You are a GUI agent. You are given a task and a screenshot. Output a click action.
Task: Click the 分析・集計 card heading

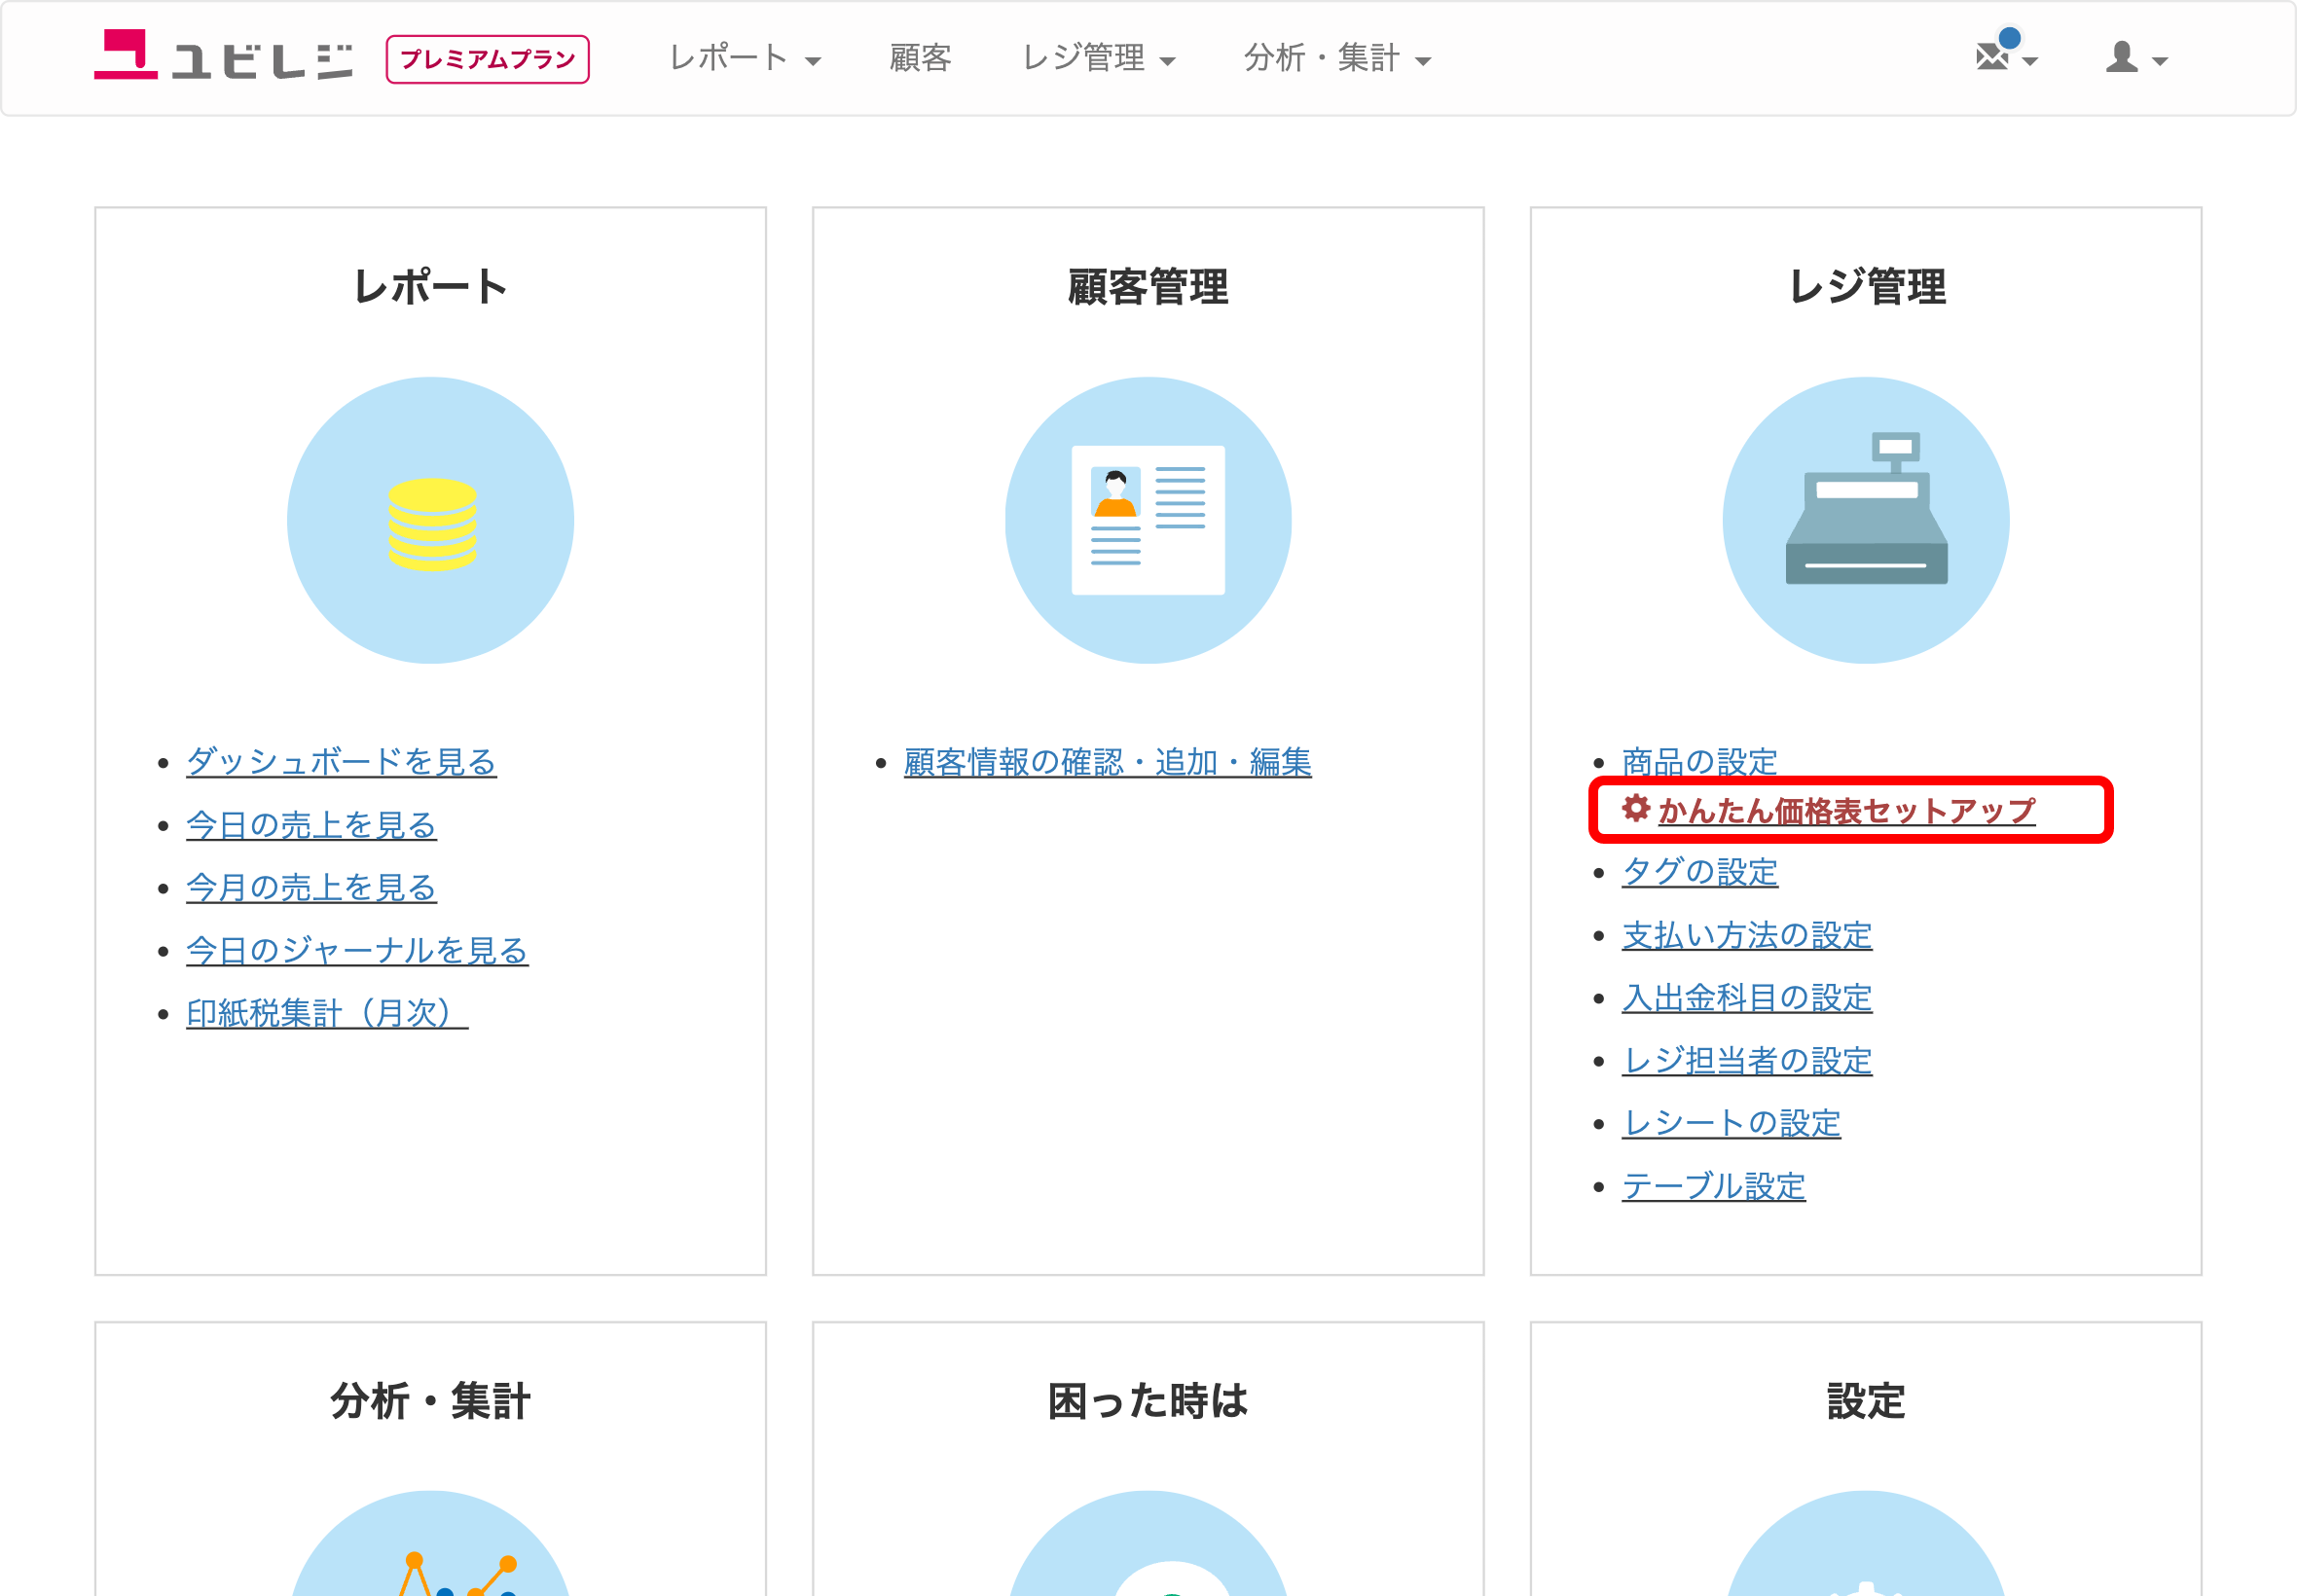[431, 1401]
